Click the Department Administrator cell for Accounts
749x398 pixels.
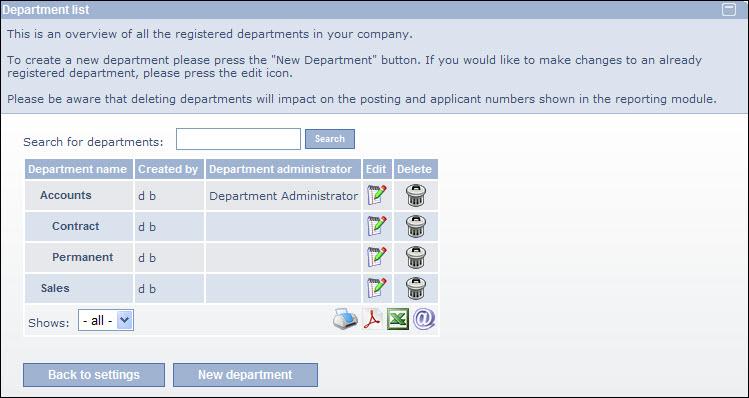(x=284, y=196)
